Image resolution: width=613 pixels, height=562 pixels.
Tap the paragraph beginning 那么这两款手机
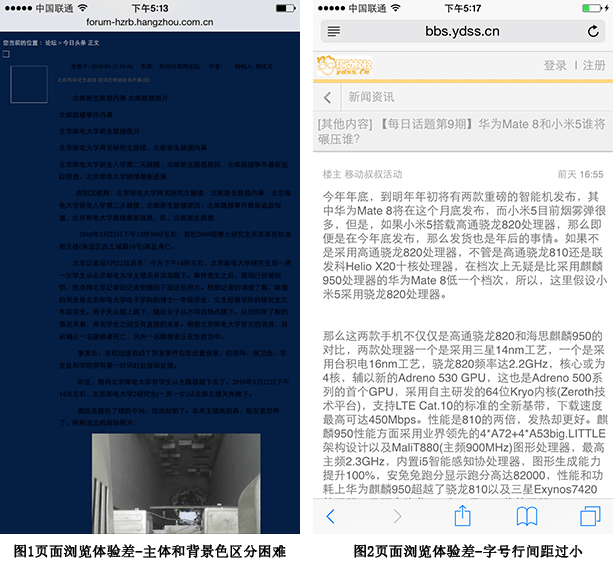coord(465,413)
